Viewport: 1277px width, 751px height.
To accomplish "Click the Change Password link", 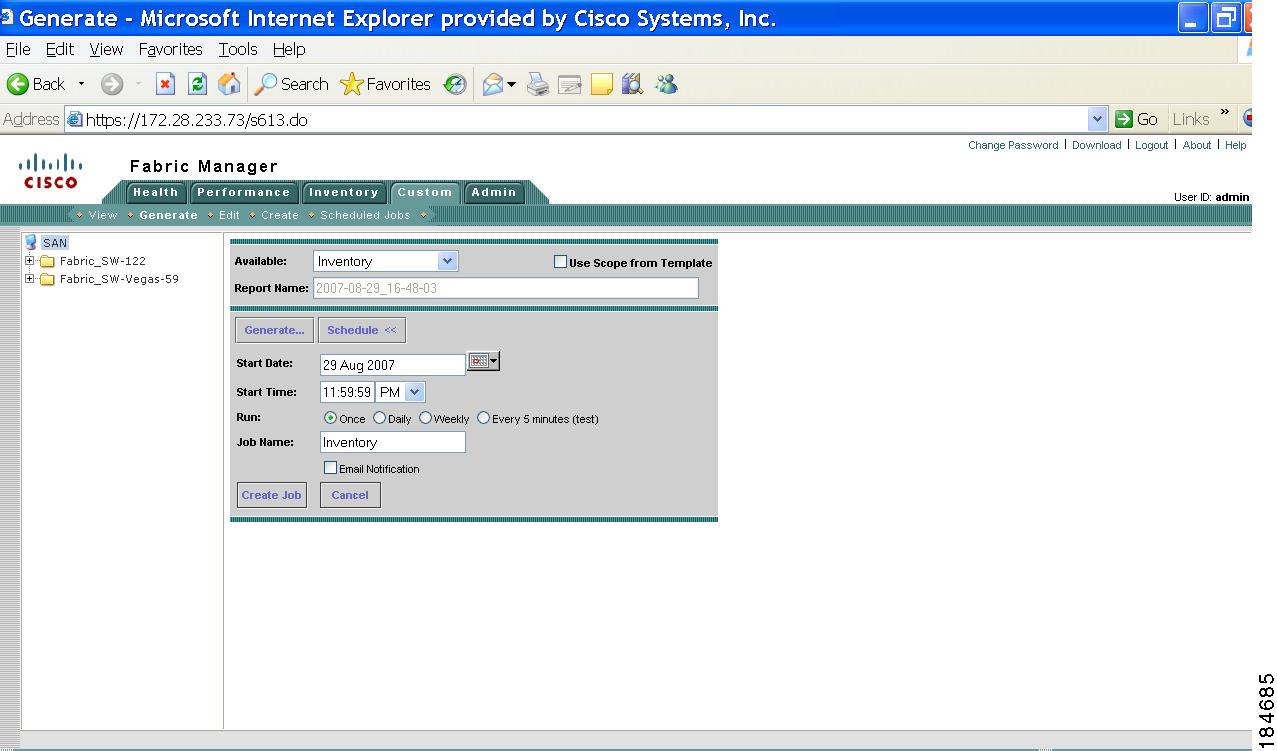I will (x=1013, y=145).
